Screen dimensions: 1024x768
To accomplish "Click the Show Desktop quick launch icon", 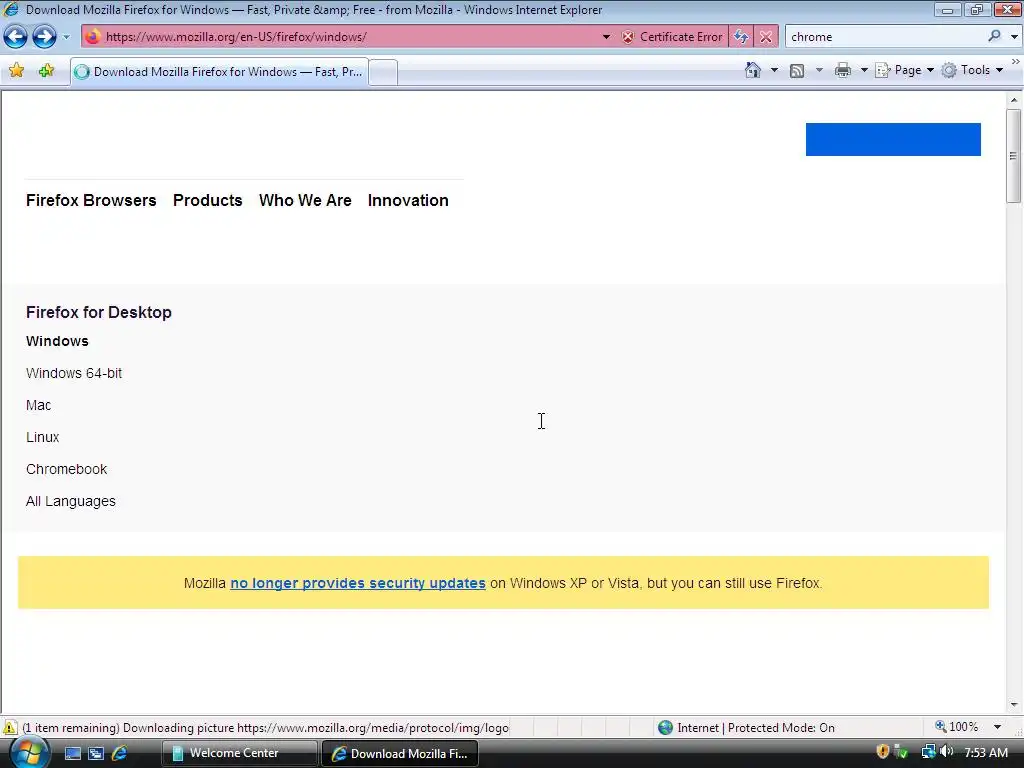I will pos(72,753).
